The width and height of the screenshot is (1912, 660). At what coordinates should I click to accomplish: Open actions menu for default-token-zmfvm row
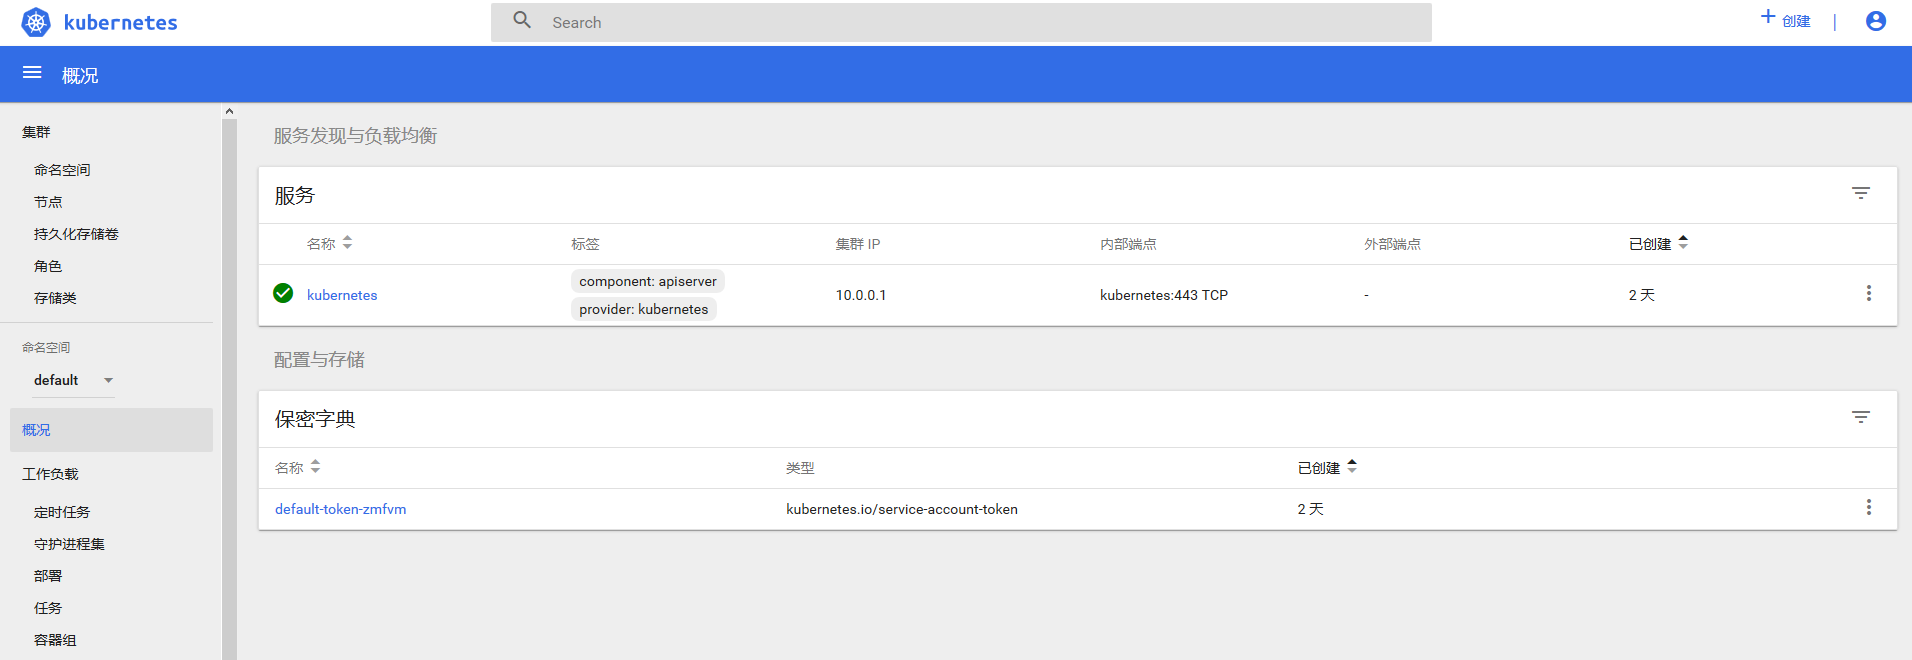[1868, 507]
